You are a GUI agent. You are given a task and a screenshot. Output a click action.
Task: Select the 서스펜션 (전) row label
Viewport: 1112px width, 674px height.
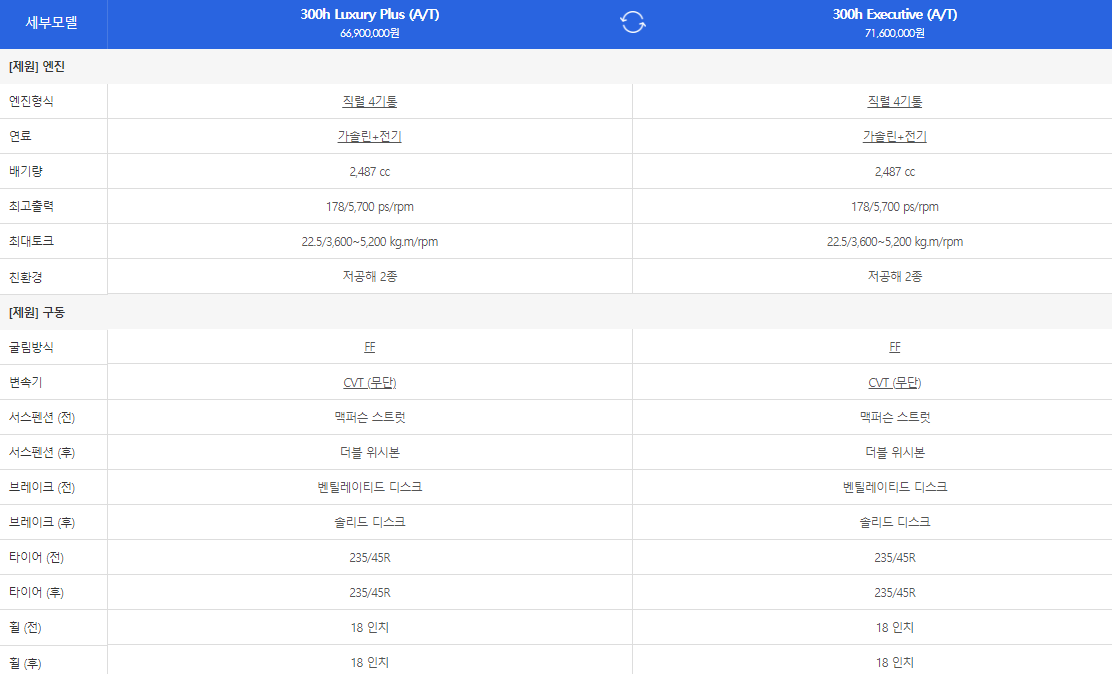[42, 417]
